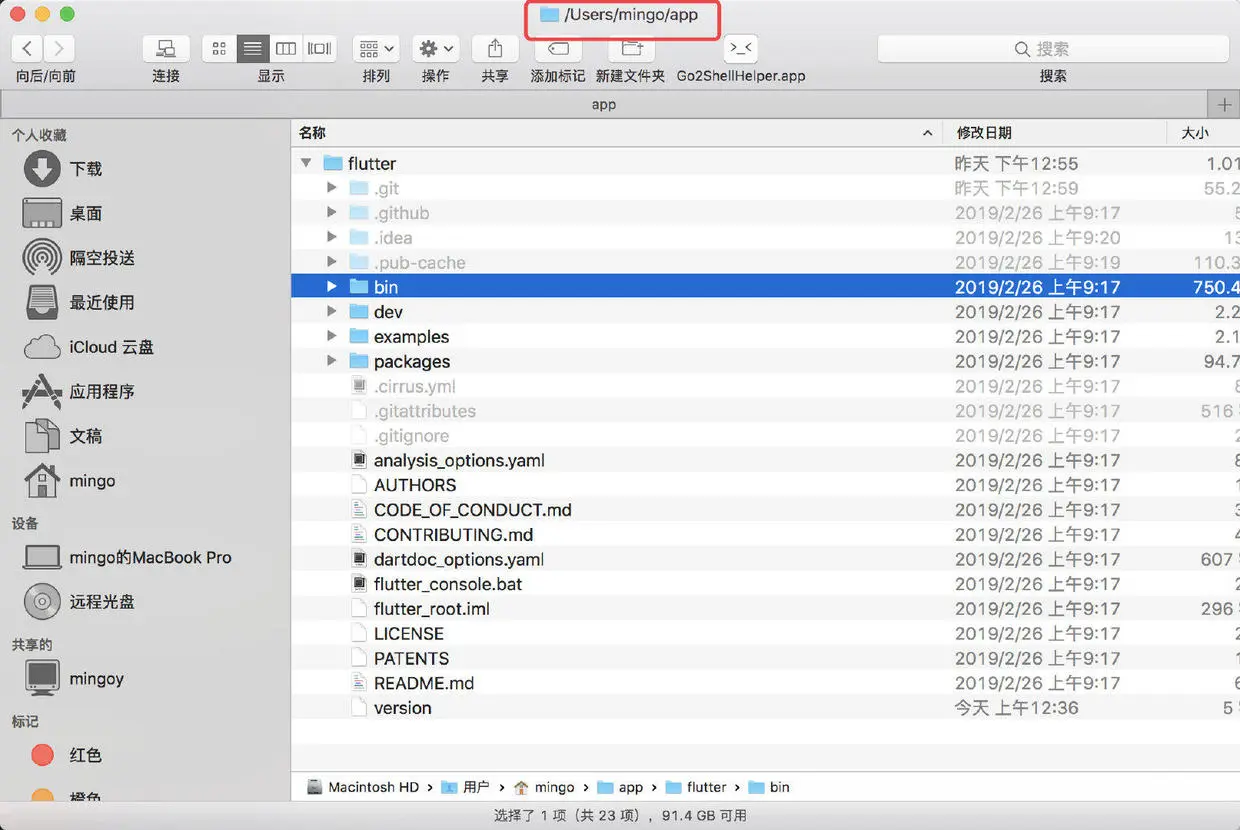Add a new tab with plus button

pyautogui.click(x=1224, y=104)
